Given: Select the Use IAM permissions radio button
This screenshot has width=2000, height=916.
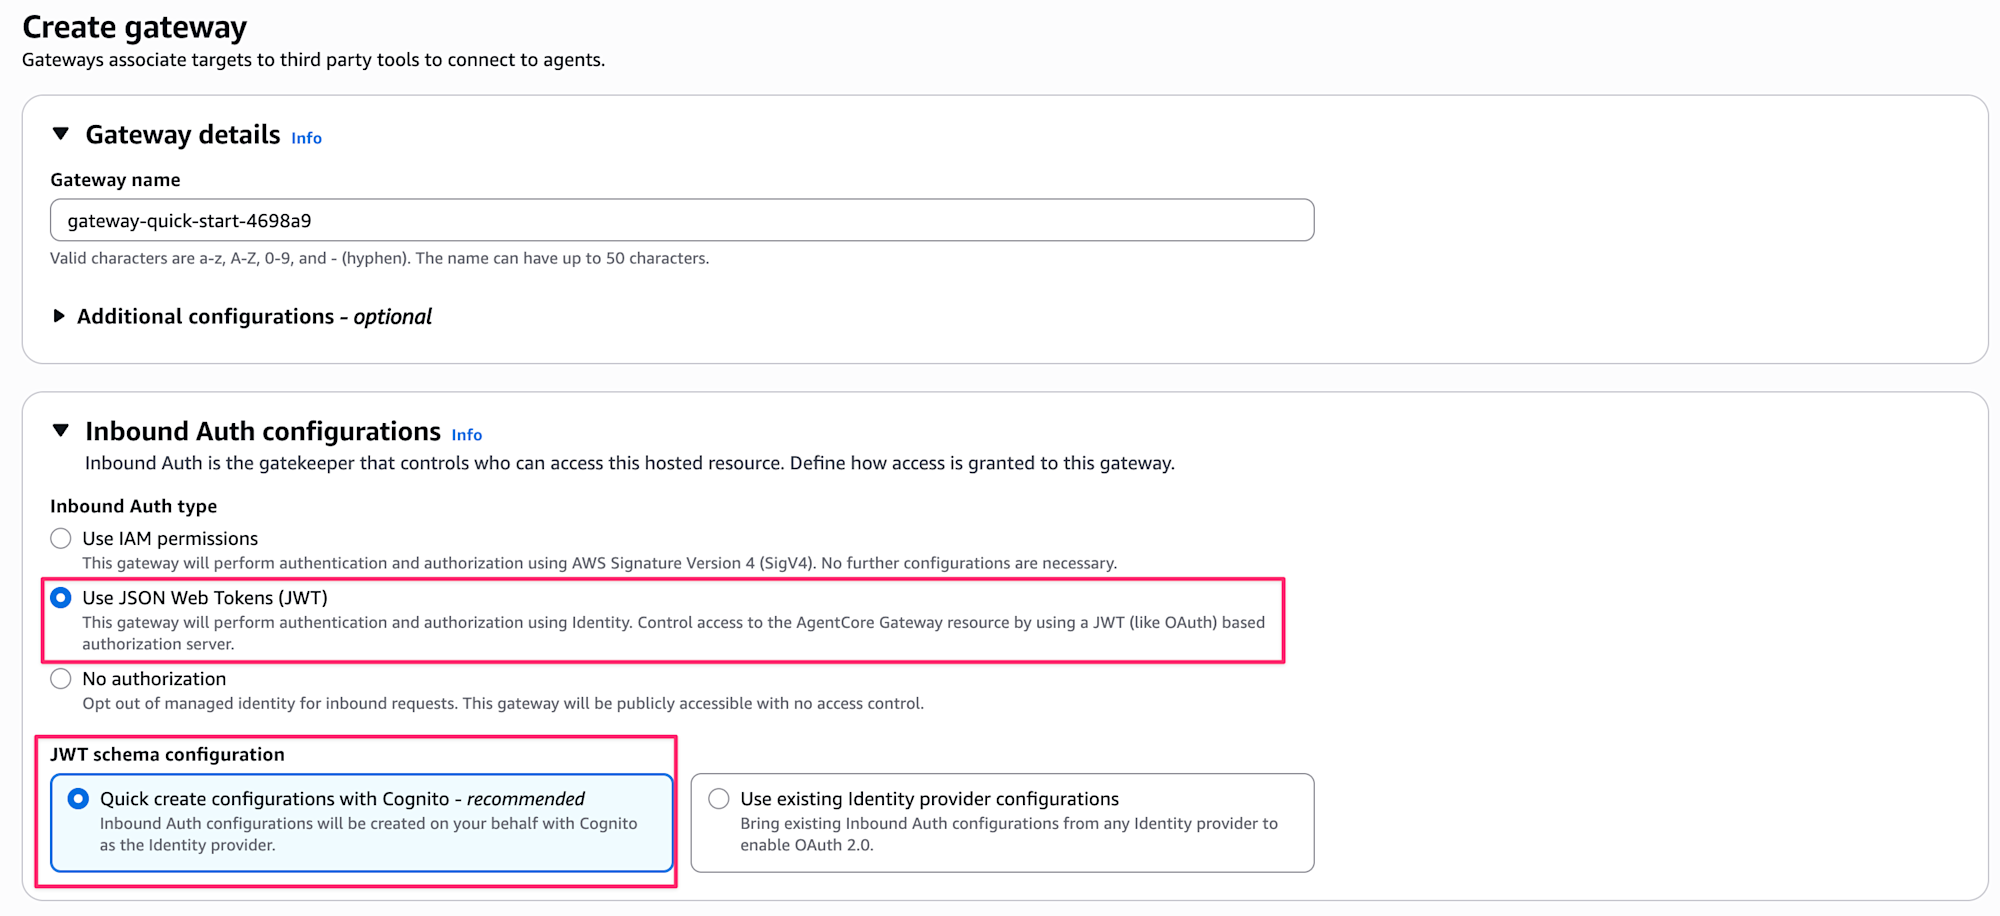Looking at the screenshot, I should [61, 539].
